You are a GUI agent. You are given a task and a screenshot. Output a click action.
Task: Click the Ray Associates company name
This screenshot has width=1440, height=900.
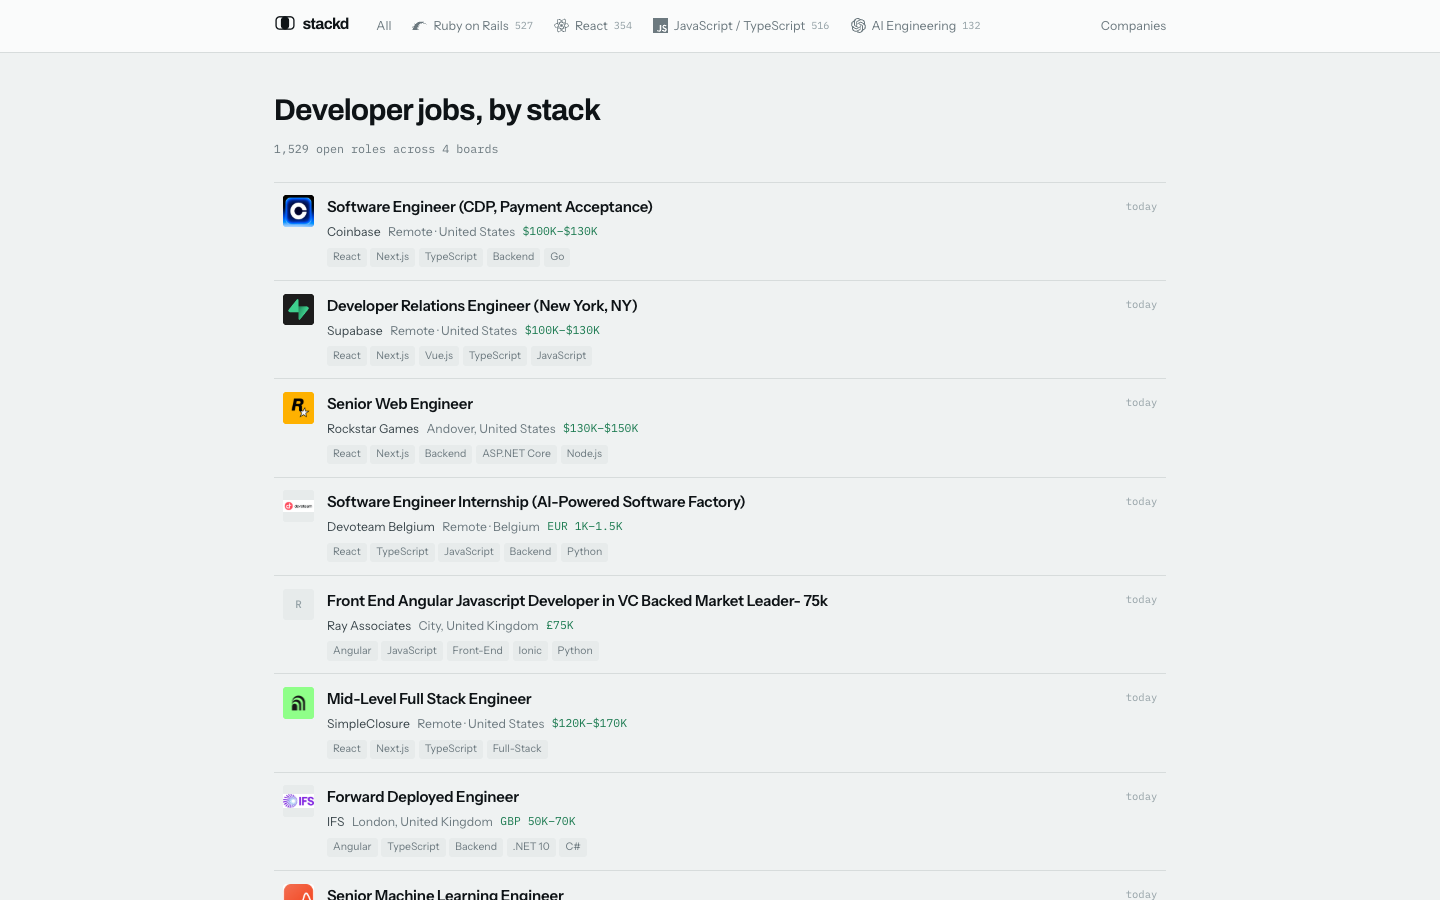pos(369,626)
